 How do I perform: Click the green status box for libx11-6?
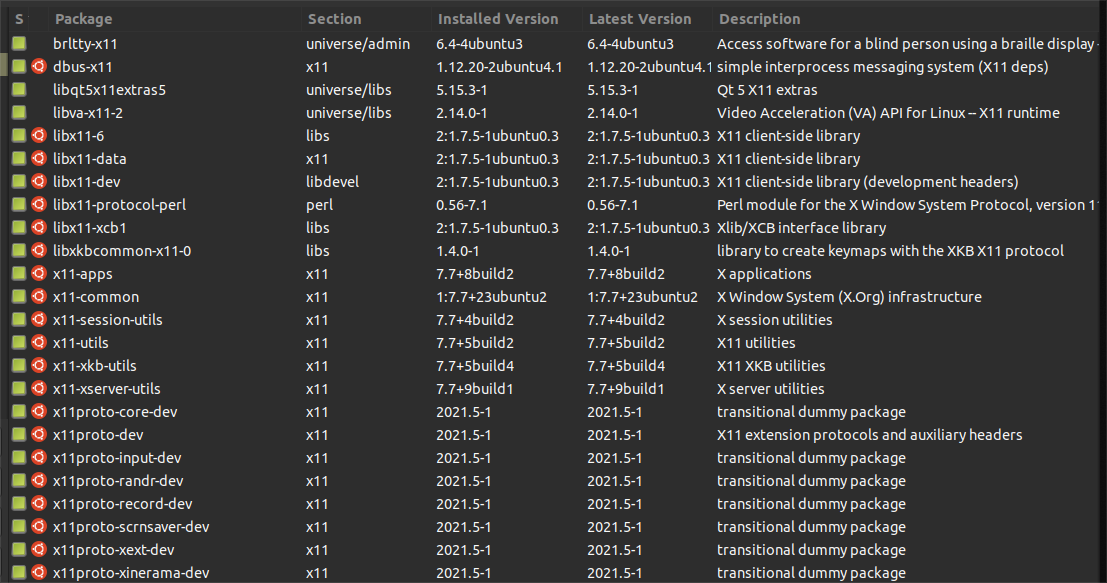click(19, 136)
